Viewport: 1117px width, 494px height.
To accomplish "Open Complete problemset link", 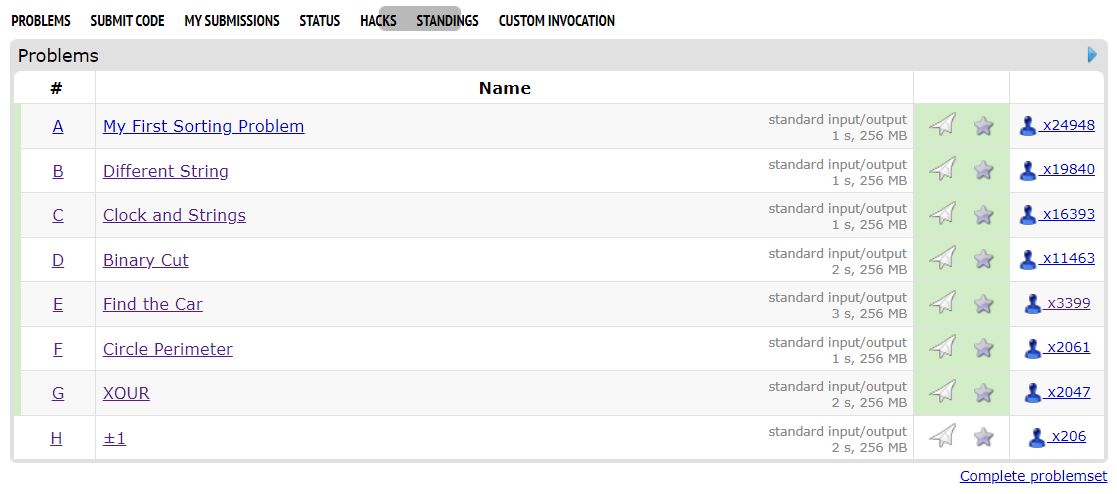I will pos(1033,476).
